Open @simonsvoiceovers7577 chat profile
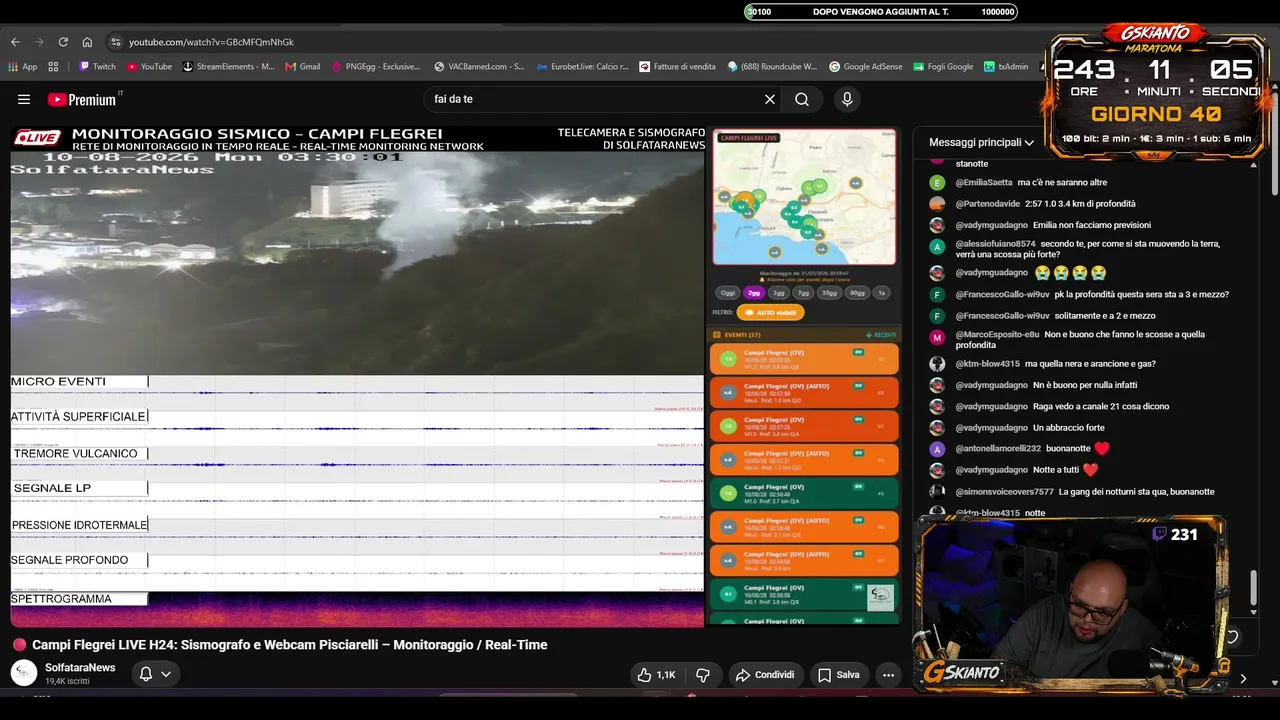 coord(1004,492)
